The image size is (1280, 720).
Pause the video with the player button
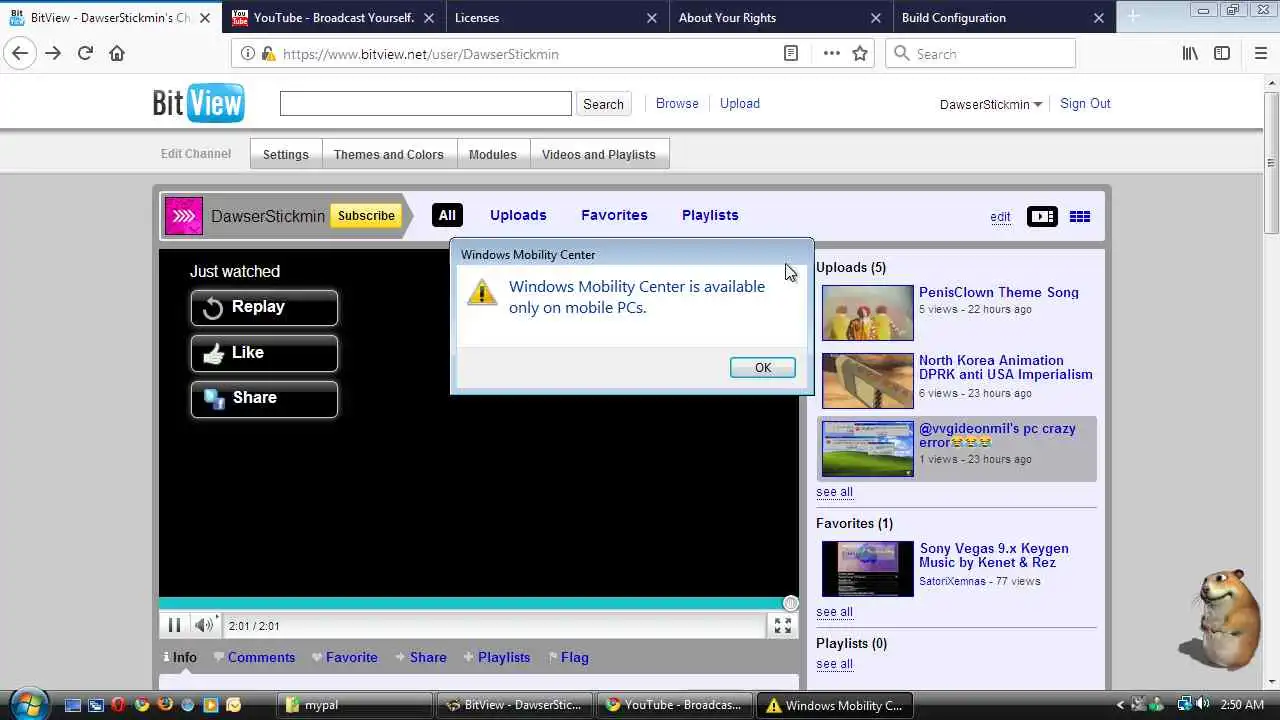point(174,626)
